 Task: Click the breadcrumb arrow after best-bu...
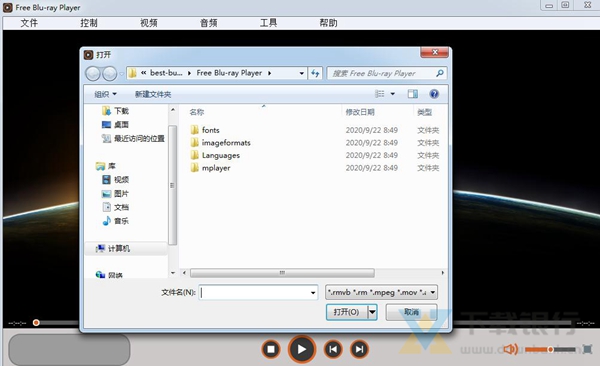(189, 73)
